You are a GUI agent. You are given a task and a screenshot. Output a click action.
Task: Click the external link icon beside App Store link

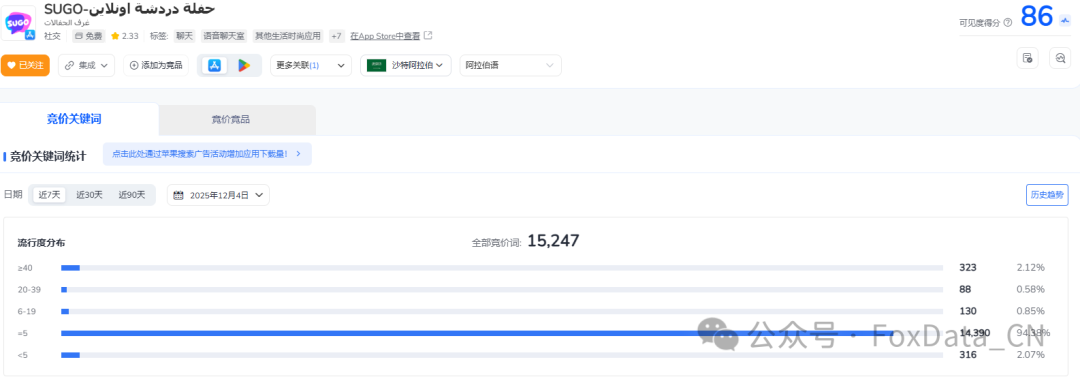coord(428,35)
